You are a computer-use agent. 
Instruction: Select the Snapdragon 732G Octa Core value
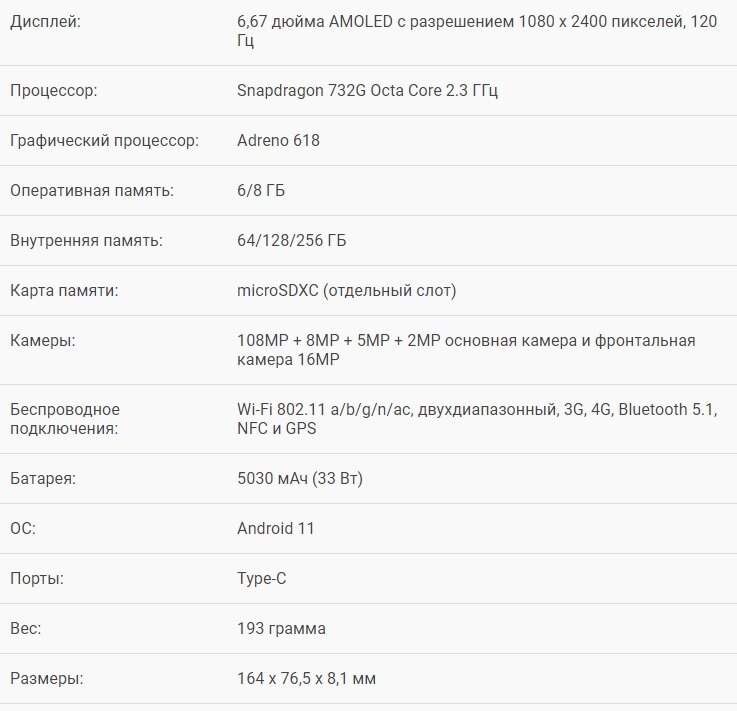click(x=367, y=91)
